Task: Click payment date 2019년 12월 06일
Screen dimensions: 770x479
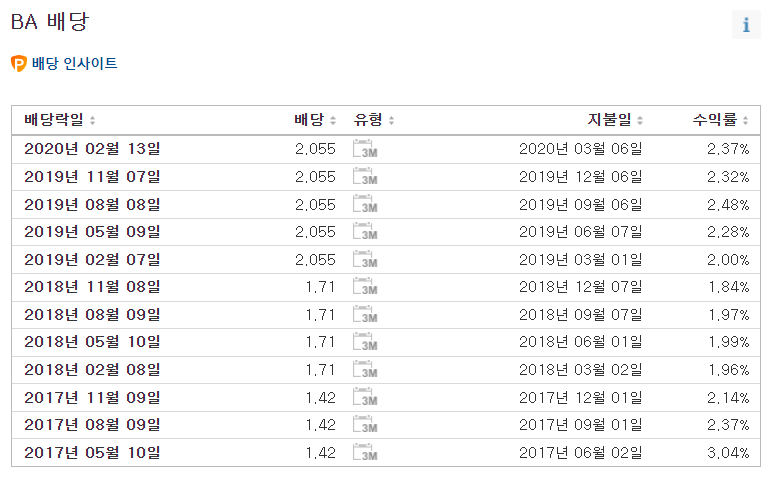Action: point(580,176)
